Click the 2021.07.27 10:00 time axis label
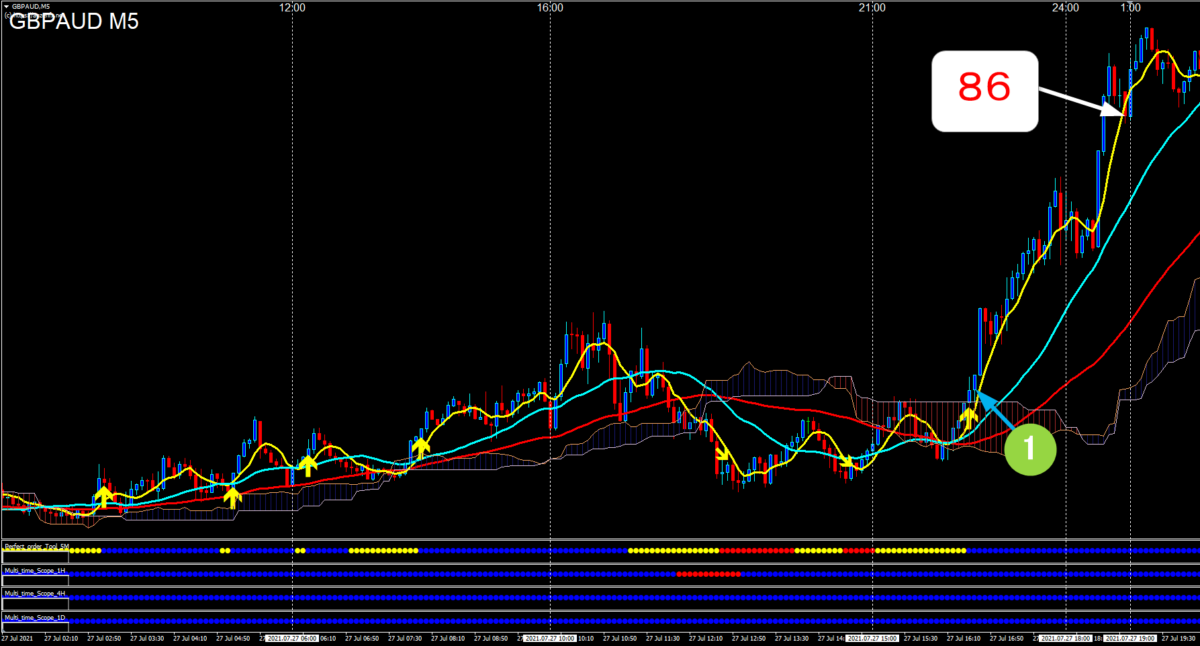 pyautogui.click(x=549, y=637)
